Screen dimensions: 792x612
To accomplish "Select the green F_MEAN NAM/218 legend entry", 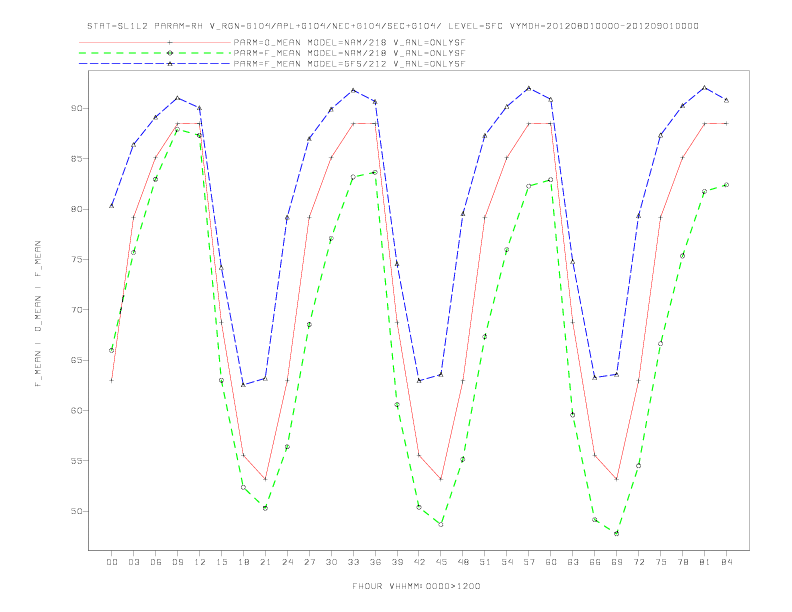I will 272,53.
